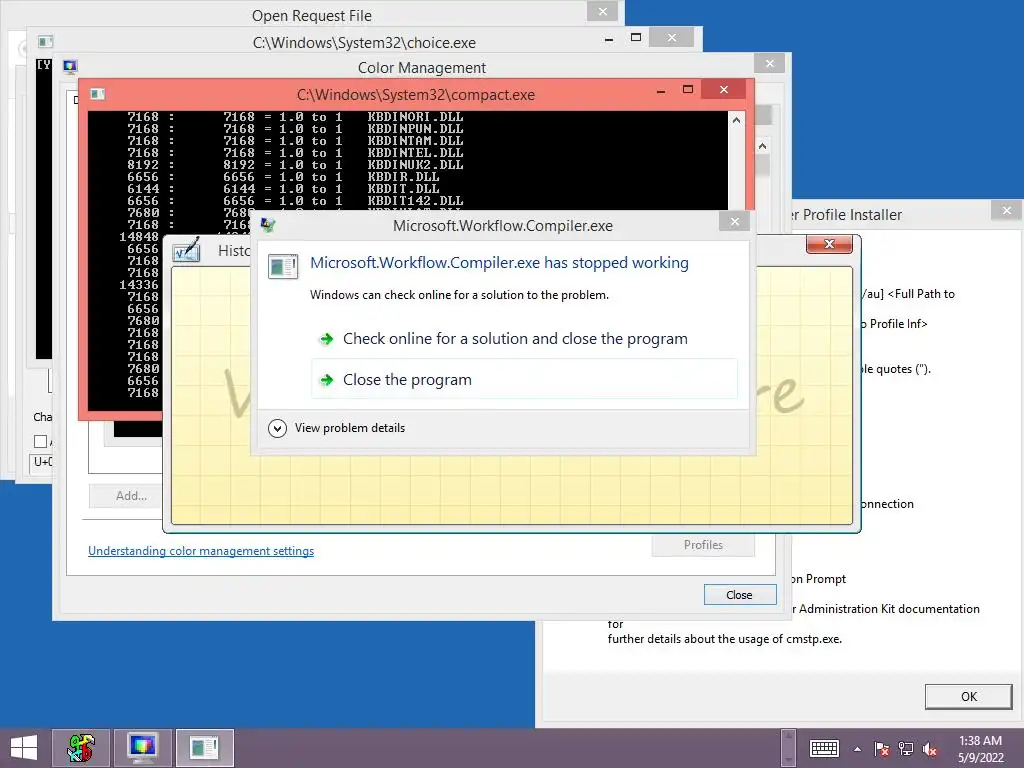This screenshot has height=768, width=1024.
Task: Open the Color Management taskbar icon
Action: pyautogui.click(x=142, y=748)
